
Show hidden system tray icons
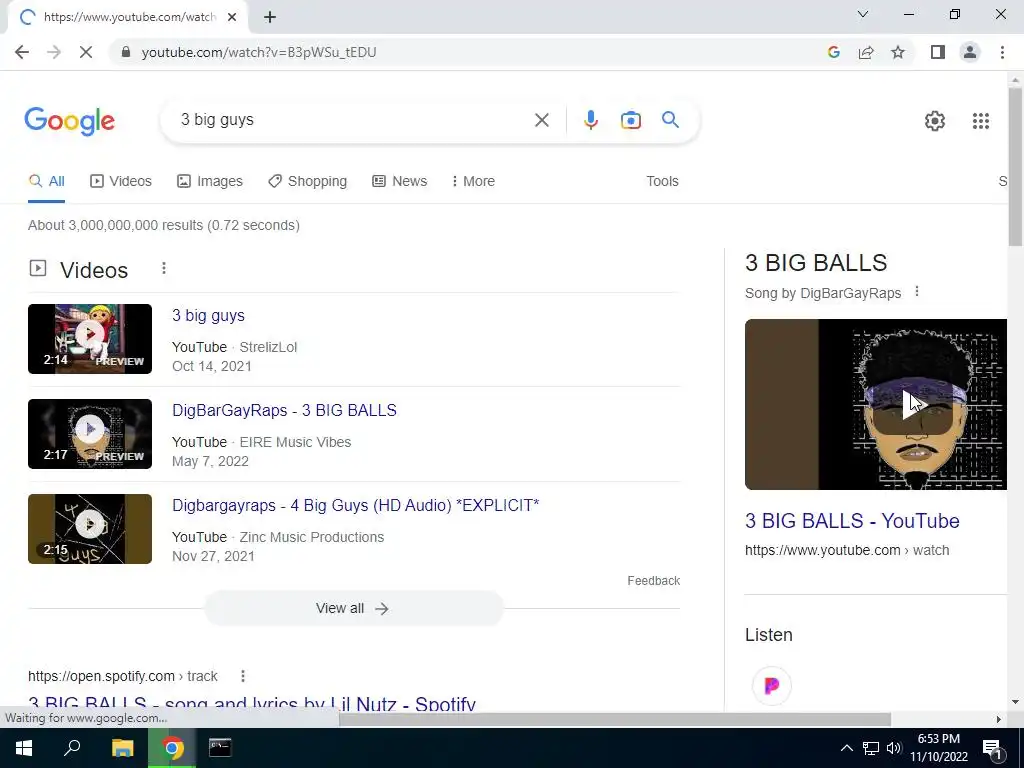click(x=846, y=748)
